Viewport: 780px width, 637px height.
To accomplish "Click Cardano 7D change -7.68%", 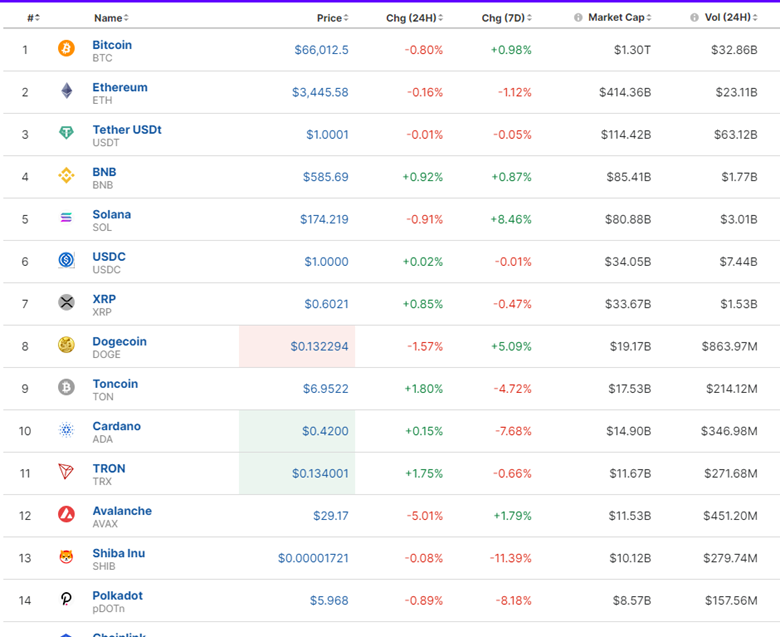I will pos(513,431).
